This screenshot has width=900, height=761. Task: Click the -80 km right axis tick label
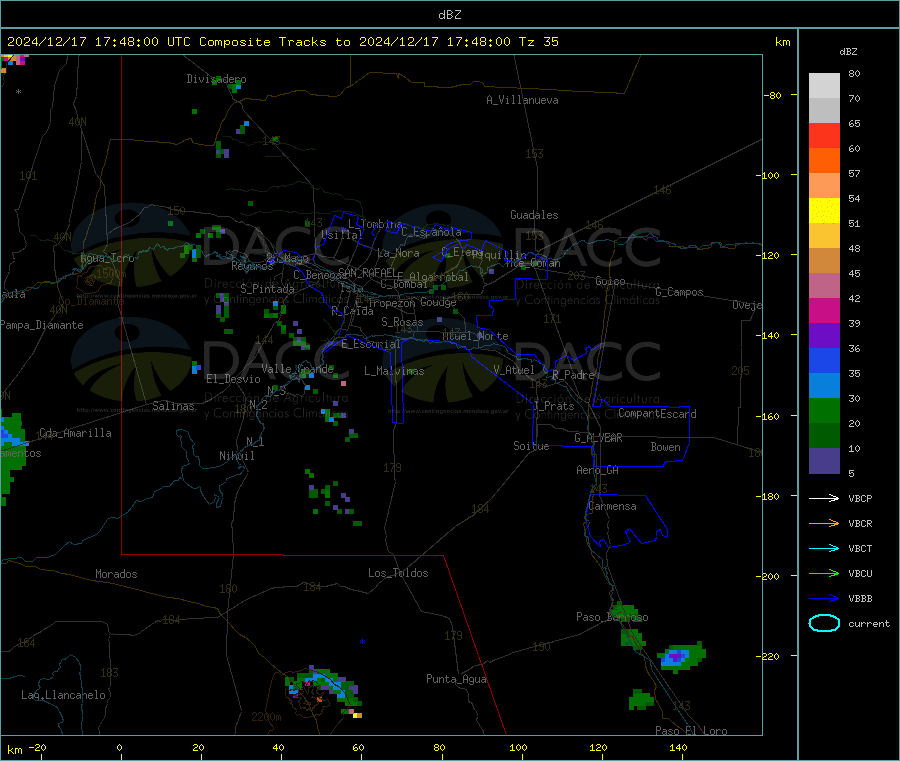(771, 95)
